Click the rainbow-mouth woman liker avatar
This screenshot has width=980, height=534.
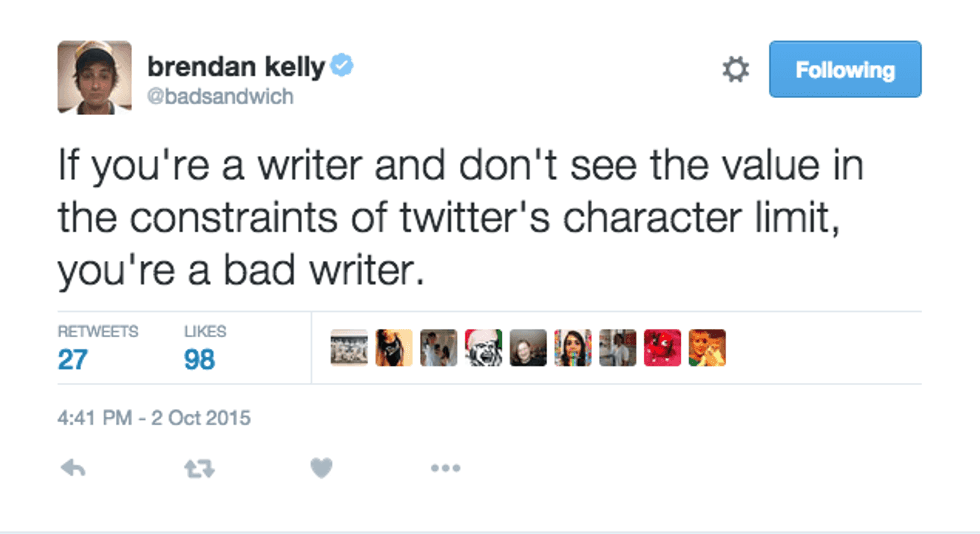click(573, 348)
